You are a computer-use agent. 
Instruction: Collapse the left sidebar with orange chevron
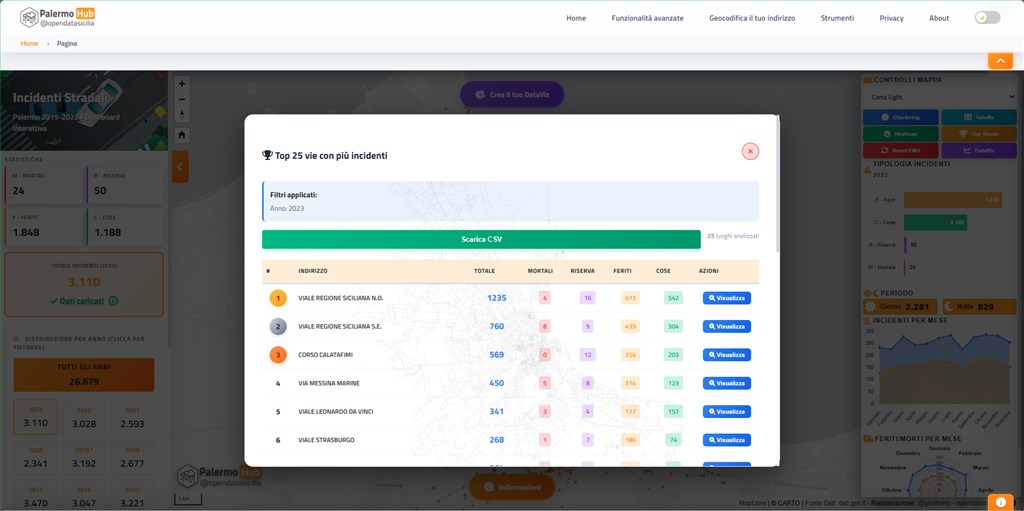180,166
